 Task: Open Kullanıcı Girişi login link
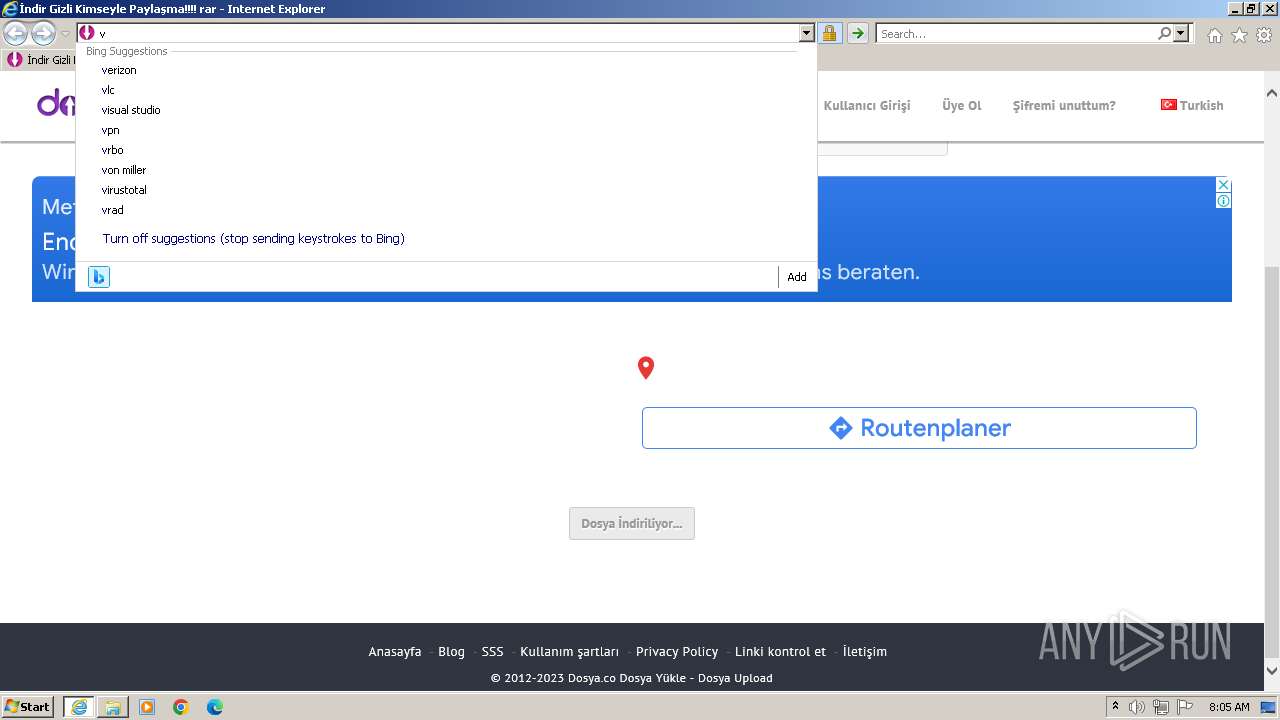(x=867, y=105)
